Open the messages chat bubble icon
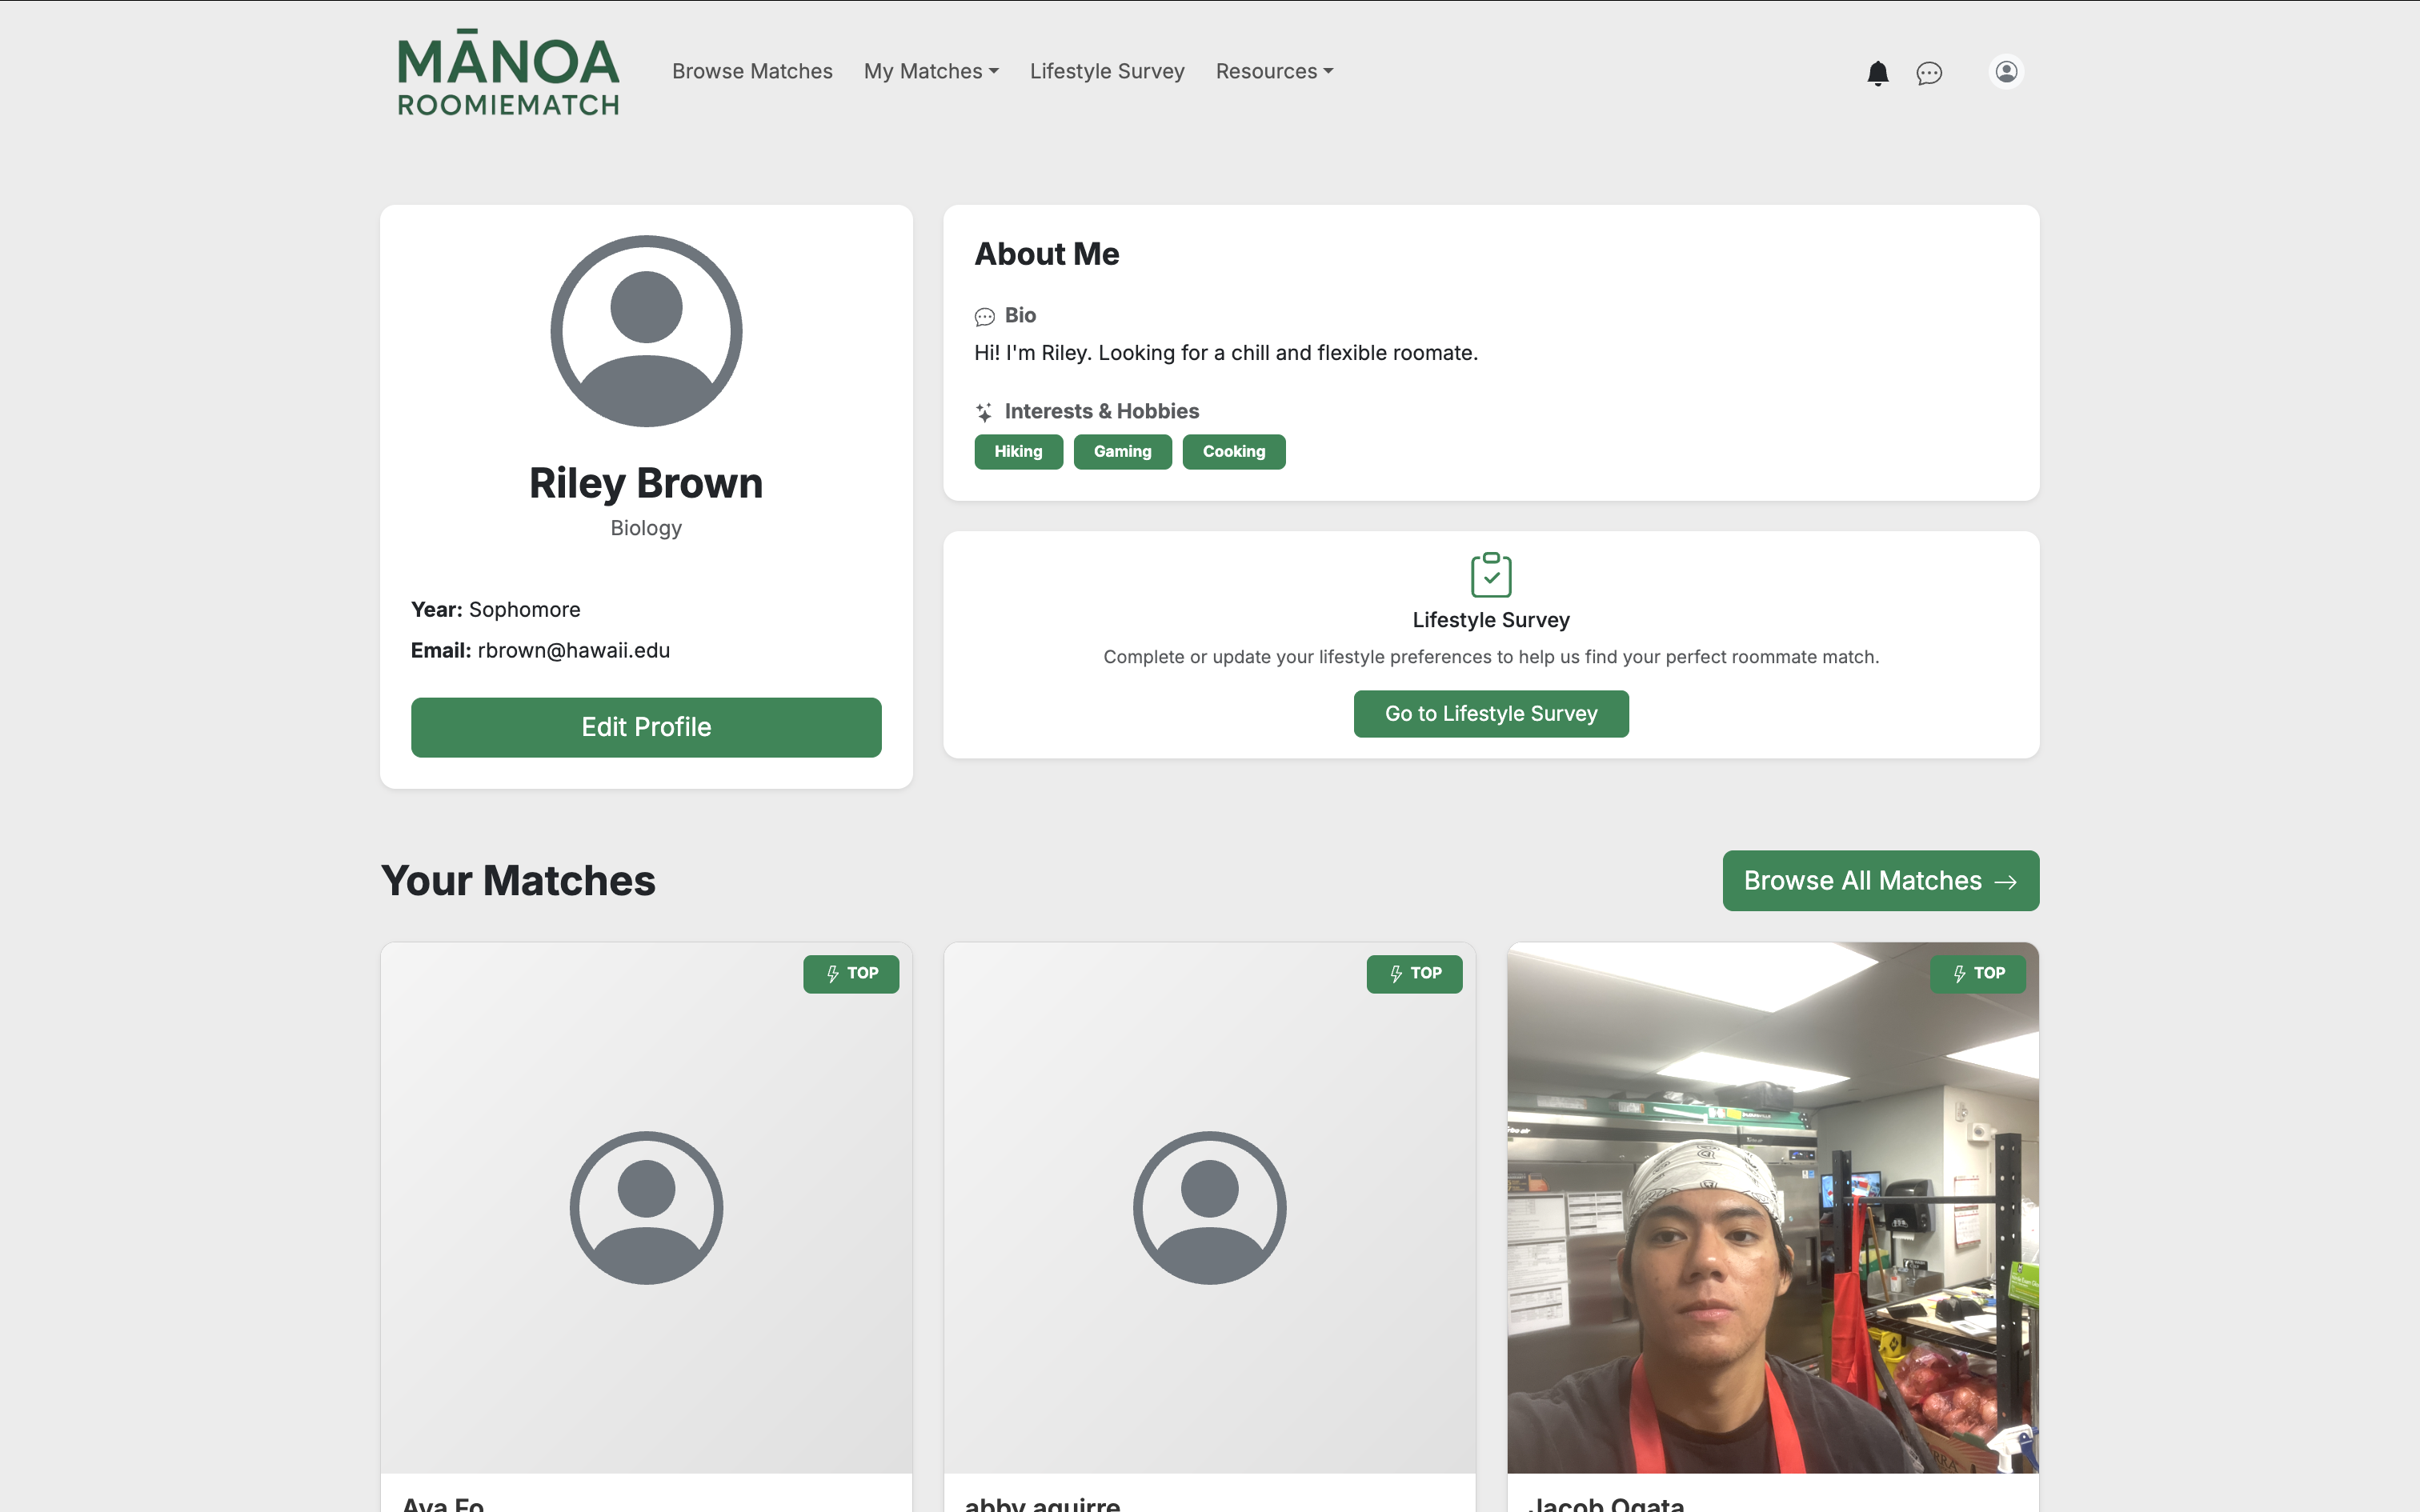This screenshot has width=2420, height=1512. [1929, 73]
